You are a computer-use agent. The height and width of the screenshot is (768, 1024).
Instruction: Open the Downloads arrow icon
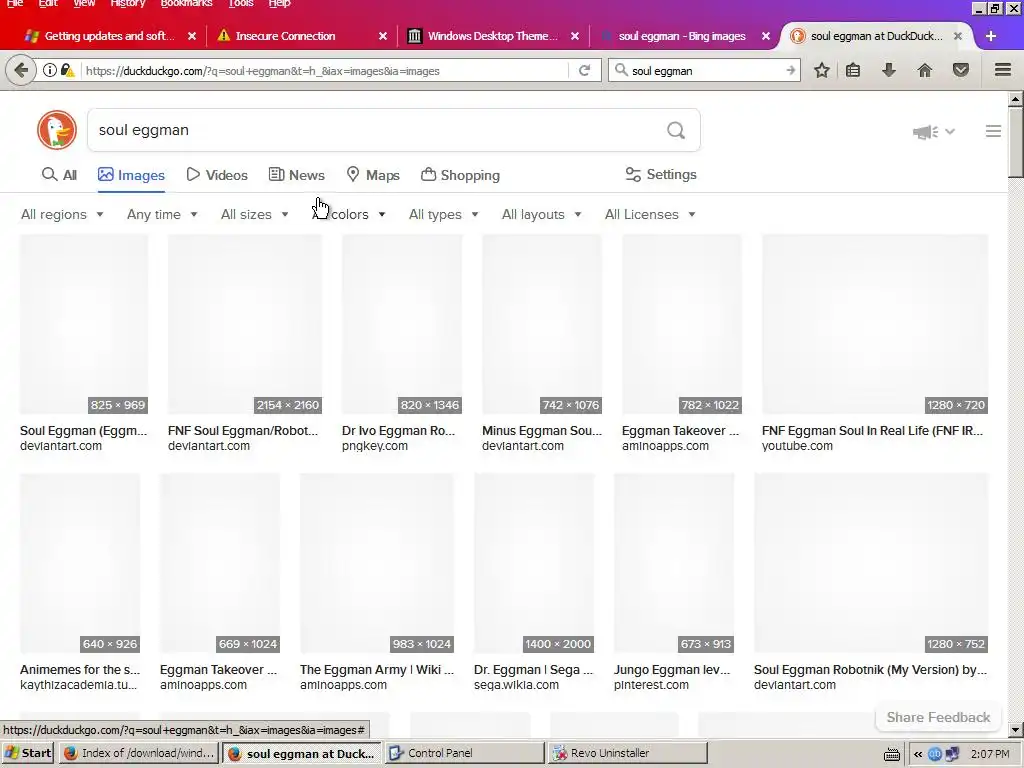coord(889,70)
